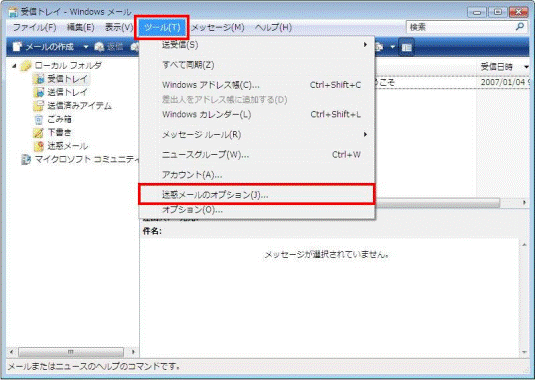
Task: Open the toolbar dropdown arrow left of layout icon
Action: [393, 47]
